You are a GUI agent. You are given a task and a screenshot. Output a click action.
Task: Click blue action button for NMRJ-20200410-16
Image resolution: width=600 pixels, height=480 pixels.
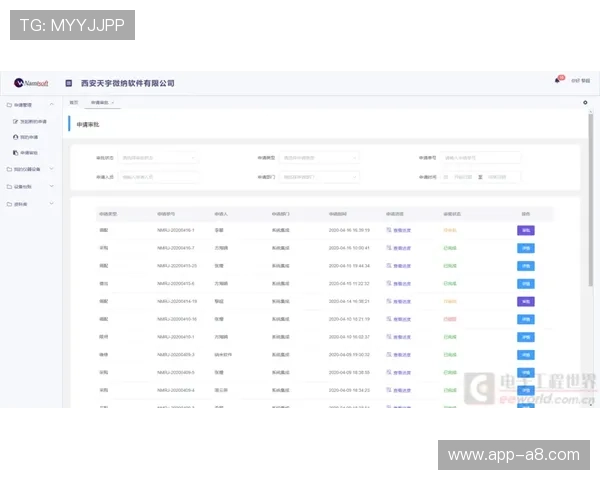tap(526, 319)
